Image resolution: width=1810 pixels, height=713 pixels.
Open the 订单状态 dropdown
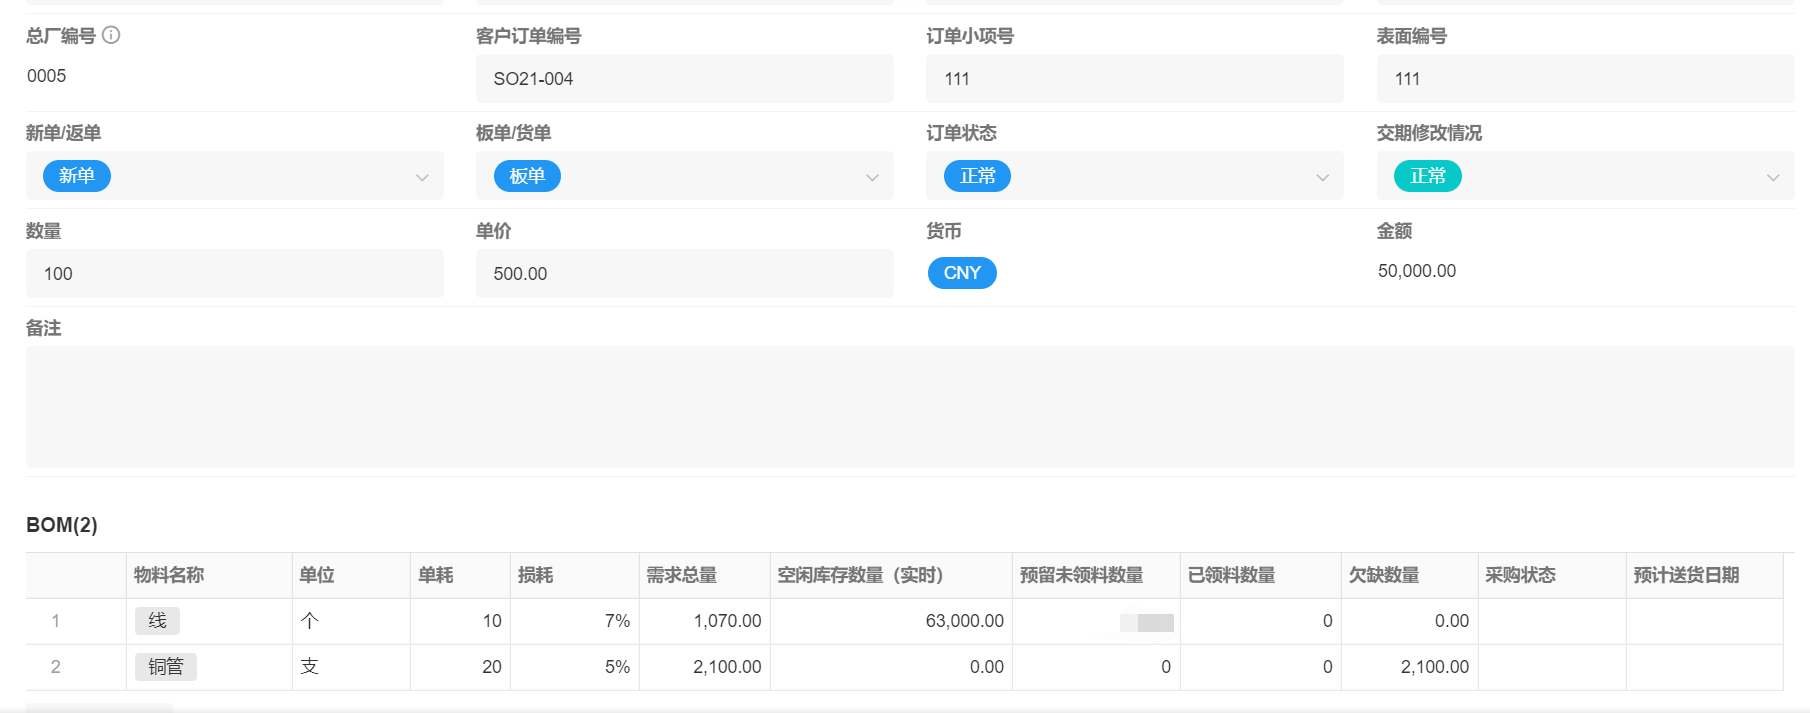[1135, 176]
